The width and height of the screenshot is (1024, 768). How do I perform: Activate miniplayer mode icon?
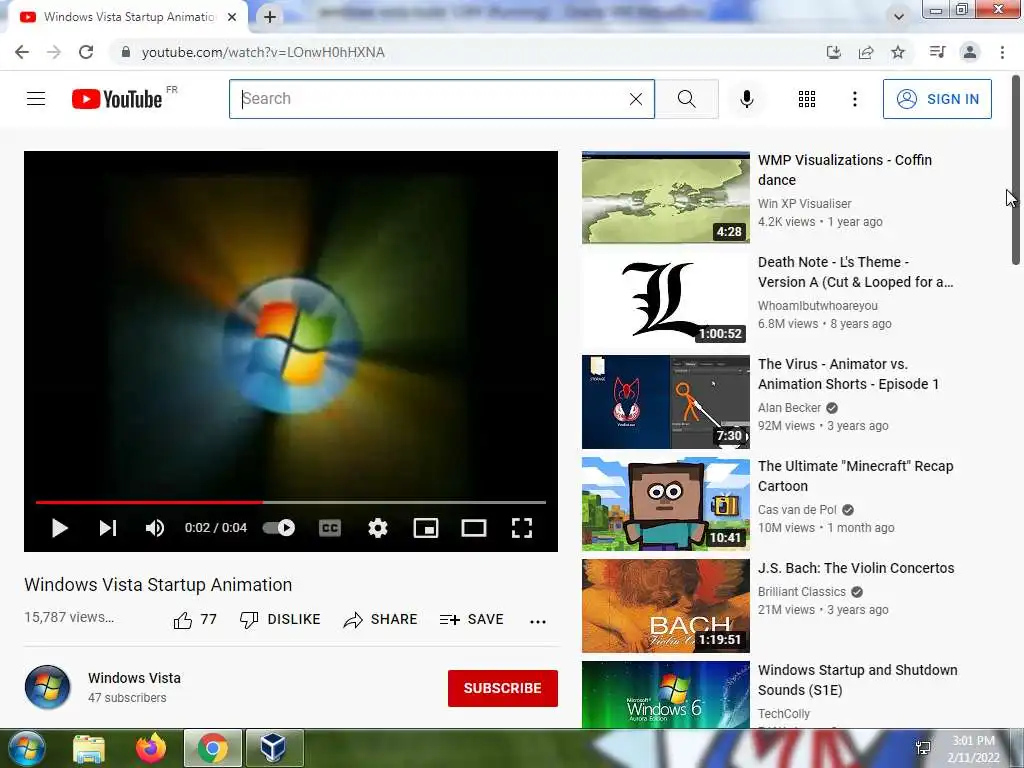click(426, 528)
